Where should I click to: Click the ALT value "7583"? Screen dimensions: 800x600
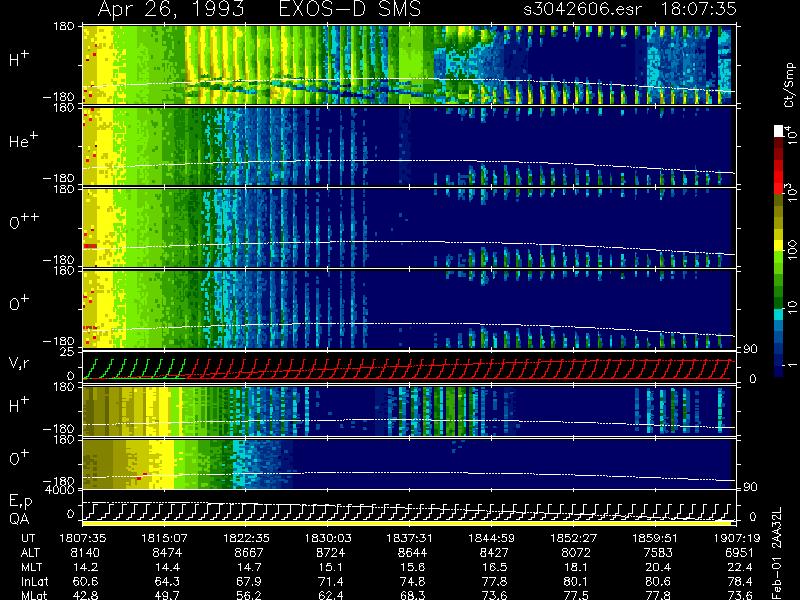pyautogui.click(x=658, y=553)
